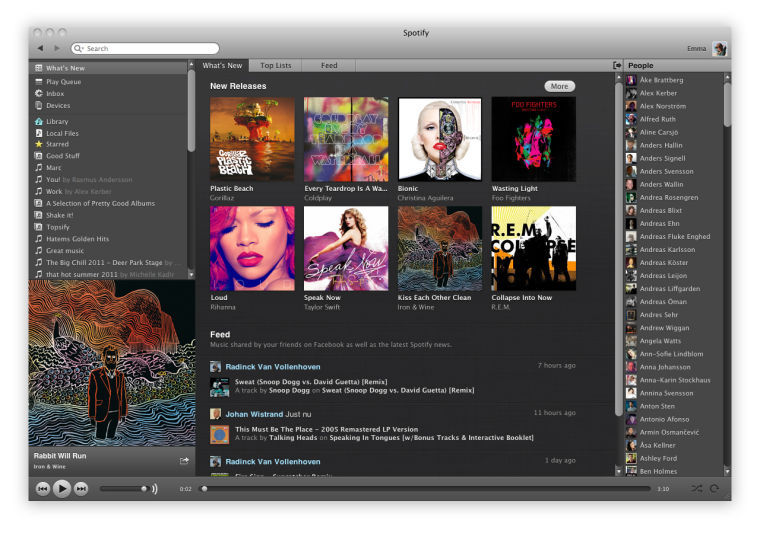760x536 pixels.
Task: Click the Coldplay artist link
Action: [318, 198]
